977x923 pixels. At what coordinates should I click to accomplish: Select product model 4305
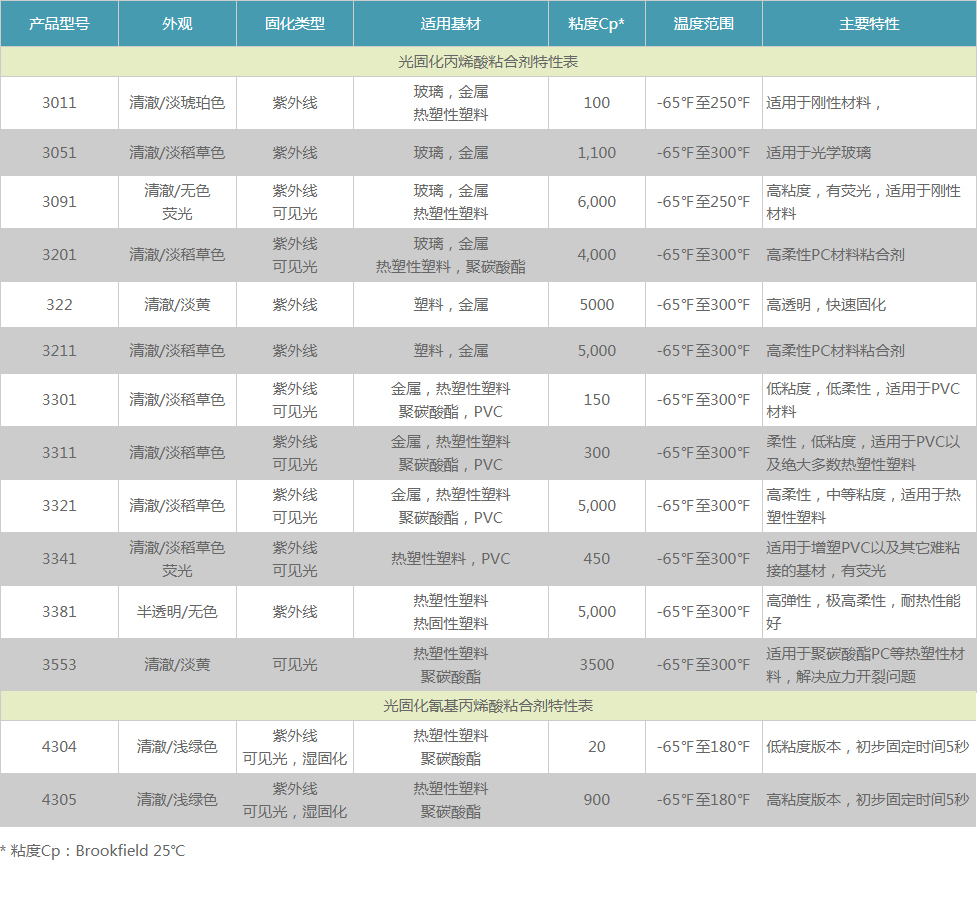[59, 800]
